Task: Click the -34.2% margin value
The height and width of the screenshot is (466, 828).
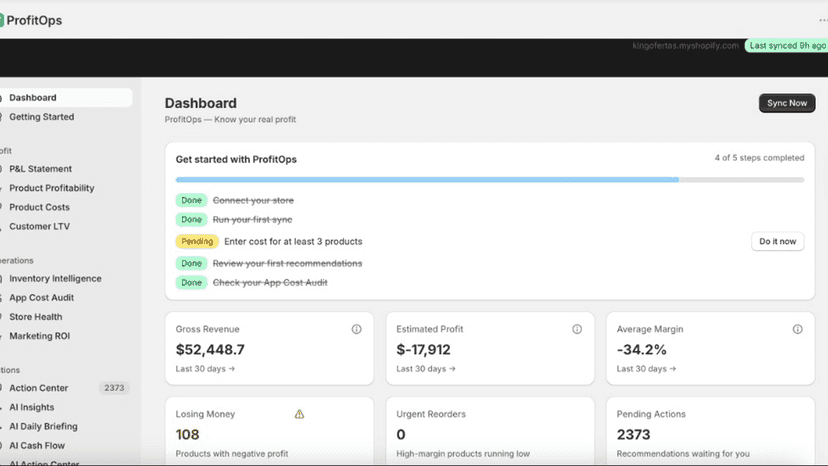Action: click(641, 350)
